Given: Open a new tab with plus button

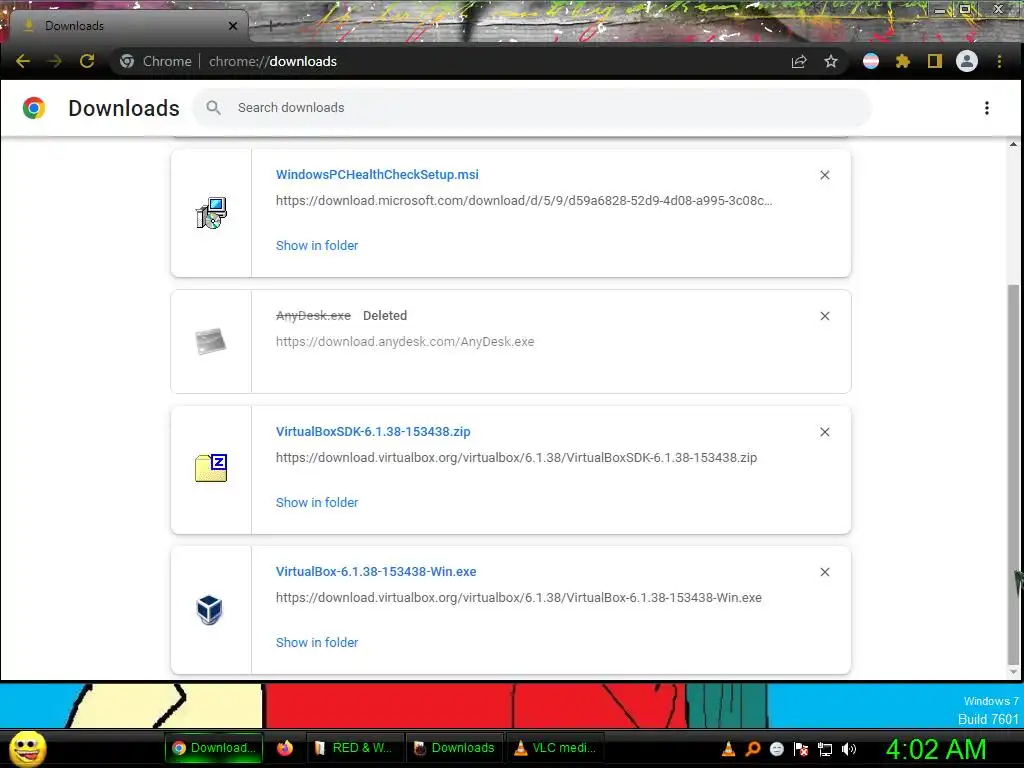Looking at the screenshot, I should [270, 26].
